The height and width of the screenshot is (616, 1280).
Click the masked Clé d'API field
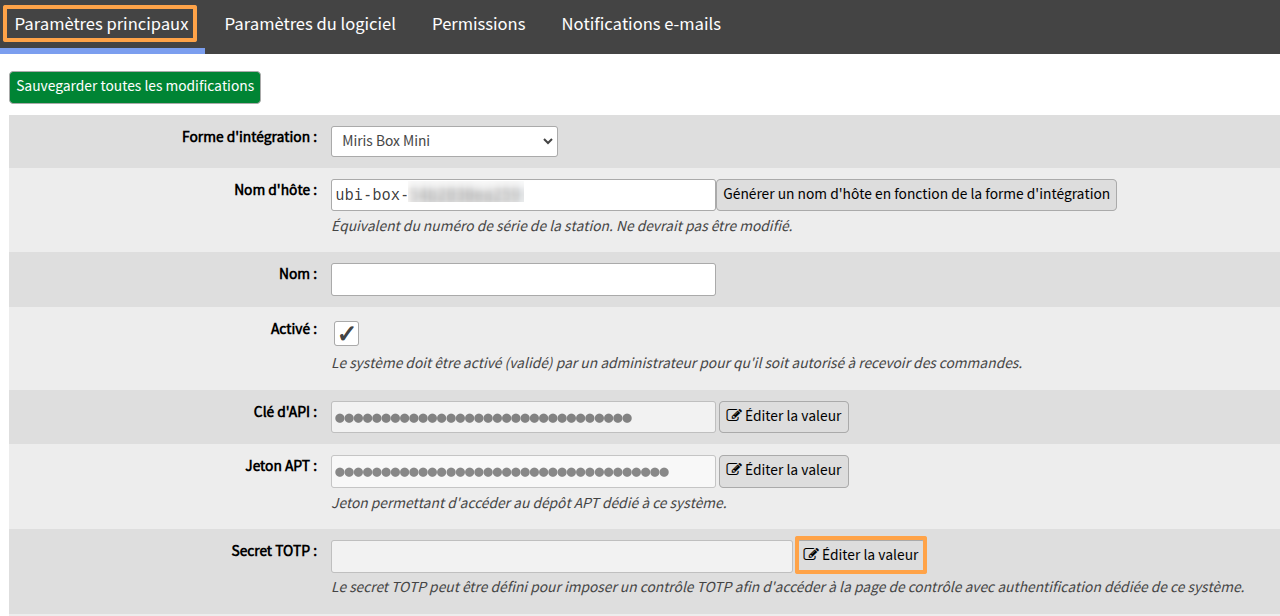point(523,417)
